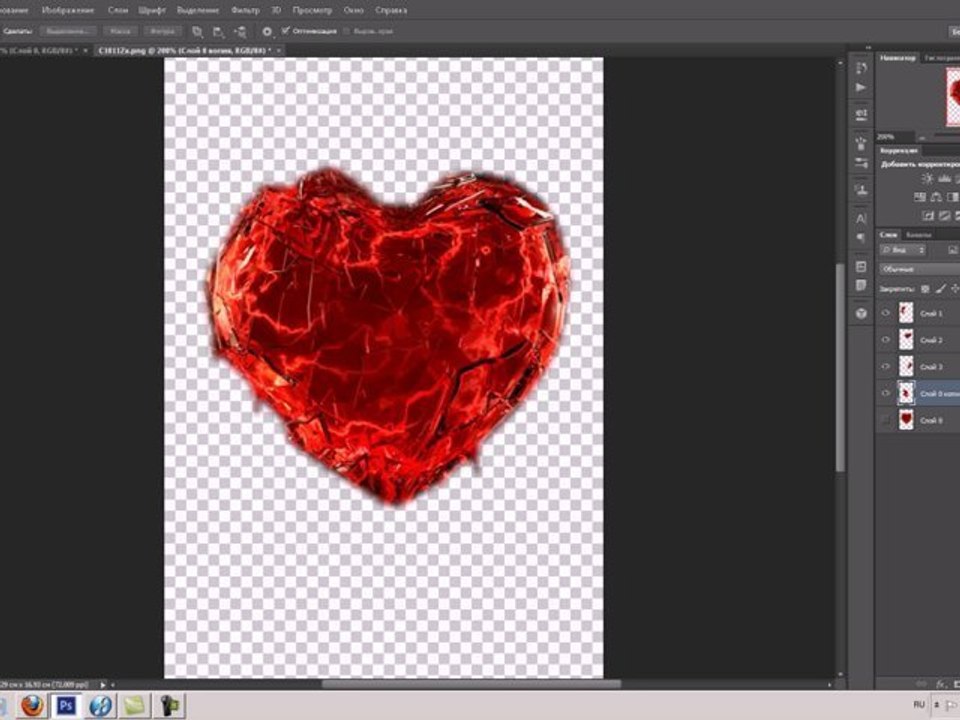Viewport: 960px width, 720px height.
Task: Hide layer Слой 2 with eye icon
Action: click(885, 340)
